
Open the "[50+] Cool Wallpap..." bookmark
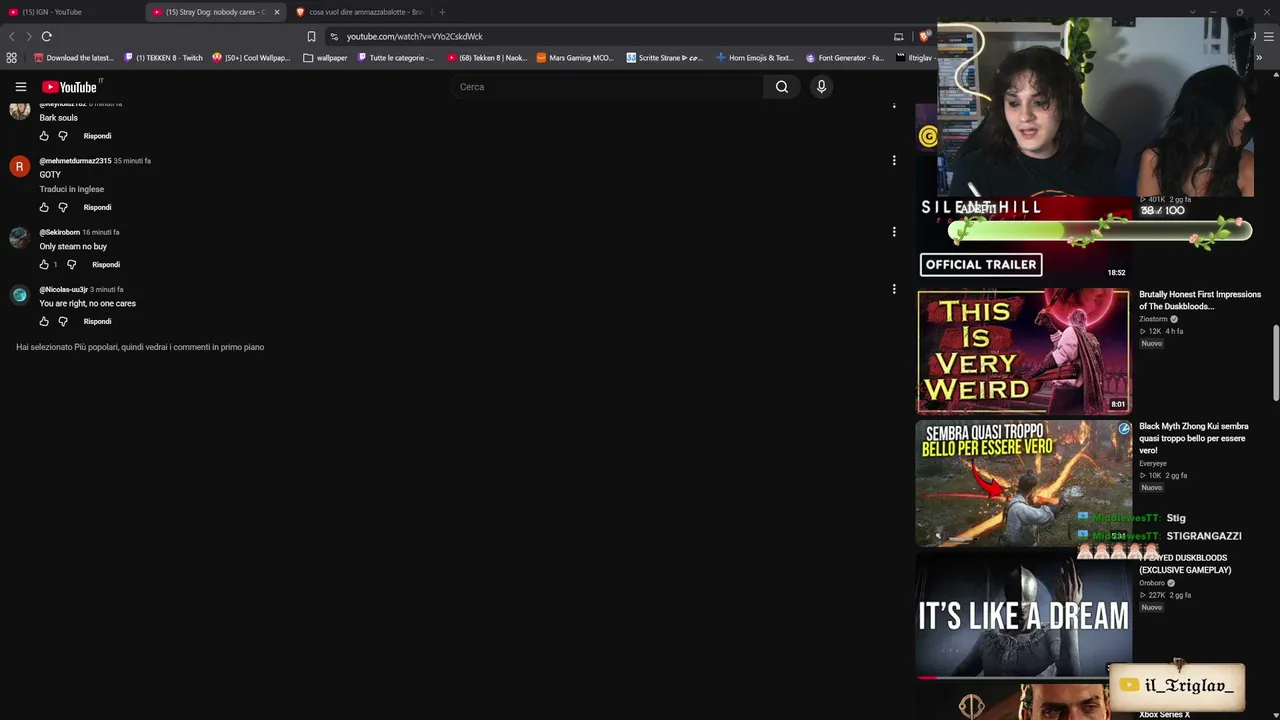(251, 58)
